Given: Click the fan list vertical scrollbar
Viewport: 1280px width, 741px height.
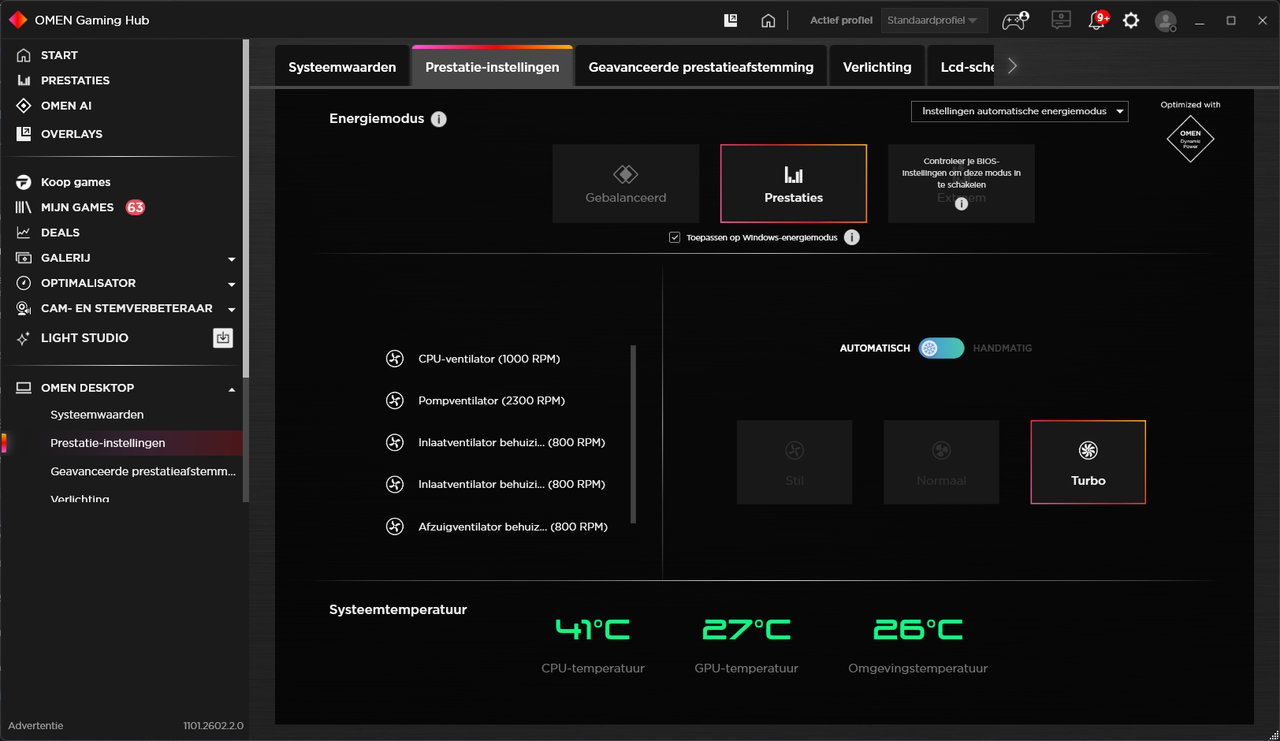Looking at the screenshot, I should tap(633, 434).
